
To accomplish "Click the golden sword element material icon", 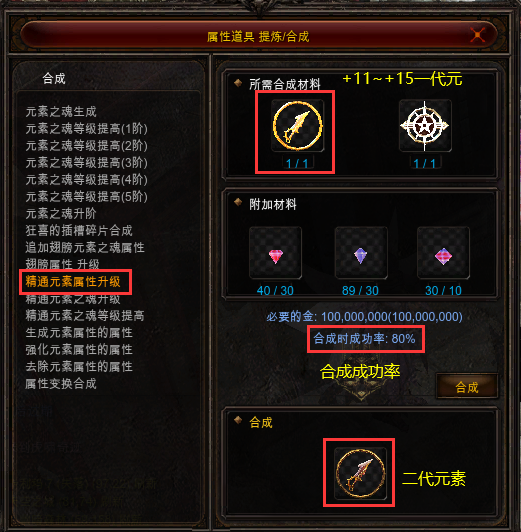I will coord(297,126).
